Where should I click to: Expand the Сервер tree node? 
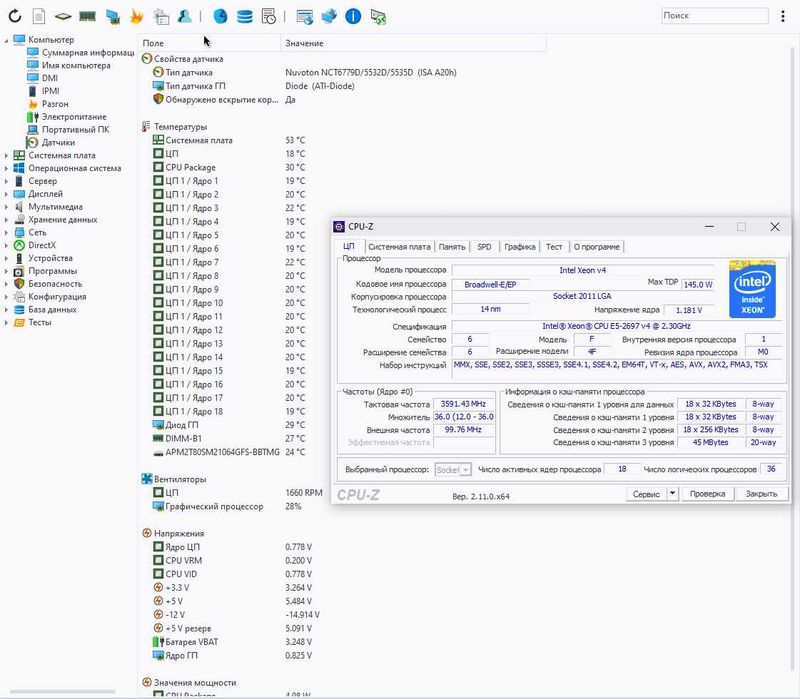point(6,181)
